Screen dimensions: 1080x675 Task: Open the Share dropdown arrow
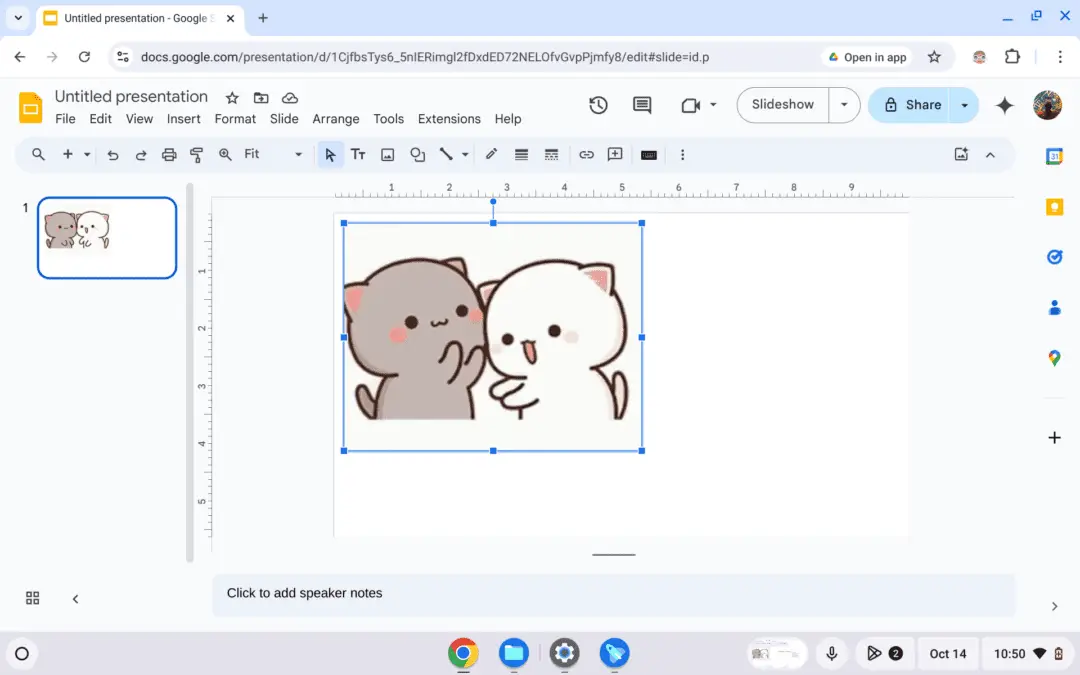coord(964,104)
